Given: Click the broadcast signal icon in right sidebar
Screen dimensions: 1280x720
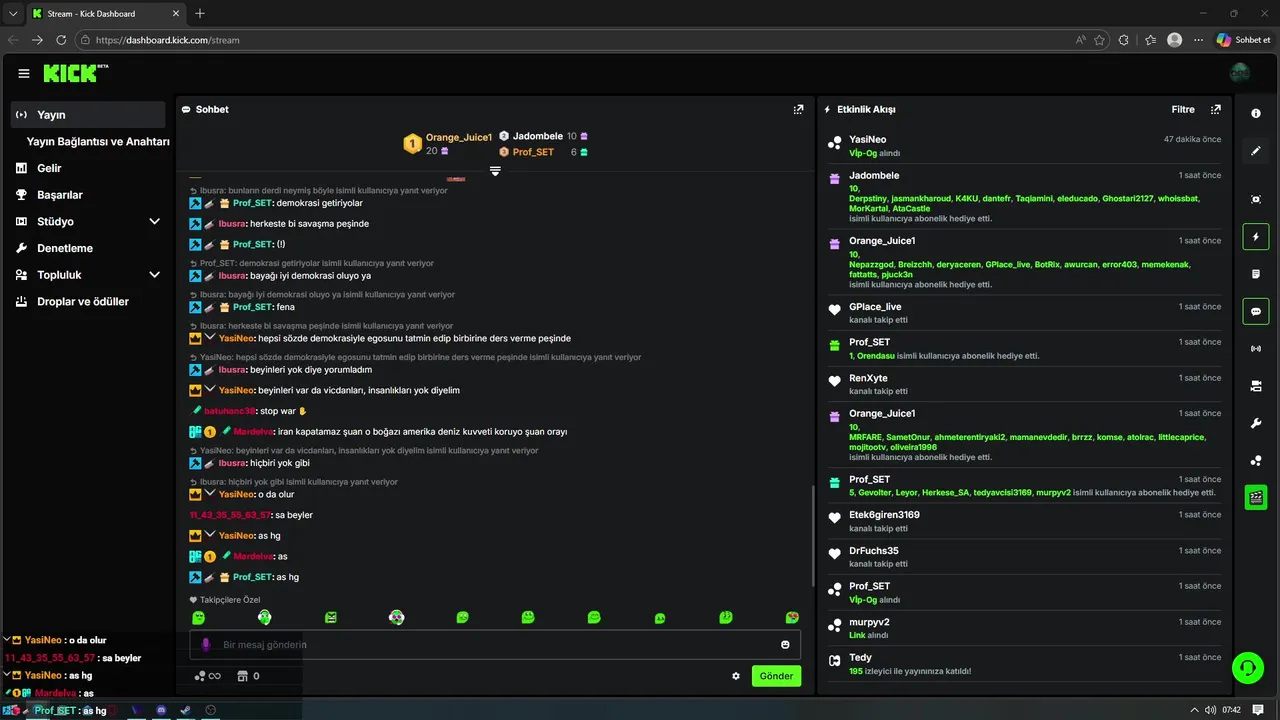Looking at the screenshot, I should [1256, 348].
